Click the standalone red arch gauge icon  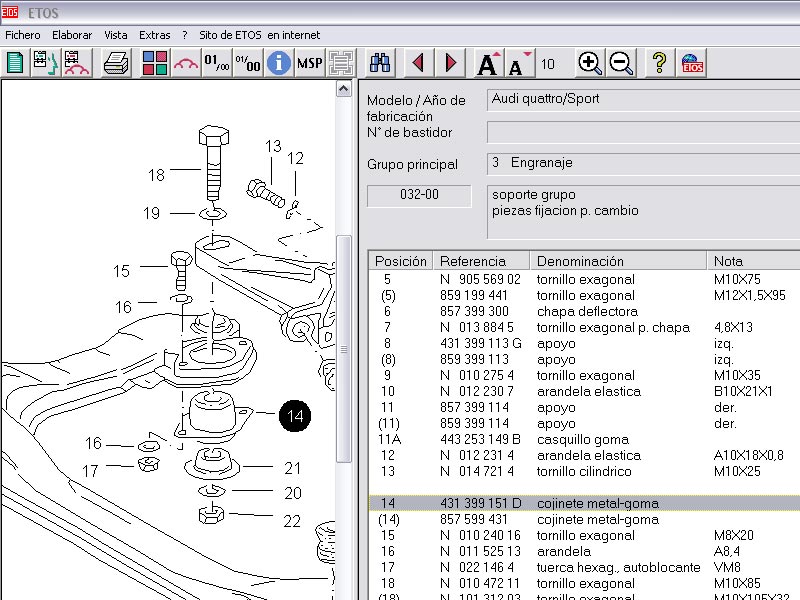pyautogui.click(x=186, y=63)
